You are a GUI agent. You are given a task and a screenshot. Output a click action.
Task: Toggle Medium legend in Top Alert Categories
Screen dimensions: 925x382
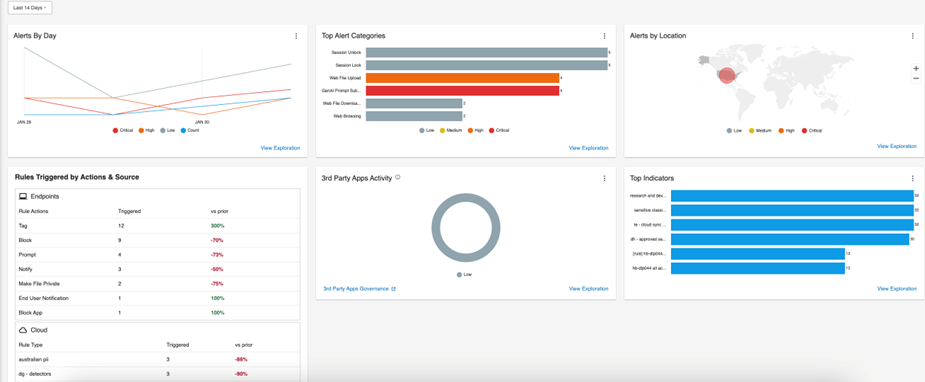click(452, 130)
